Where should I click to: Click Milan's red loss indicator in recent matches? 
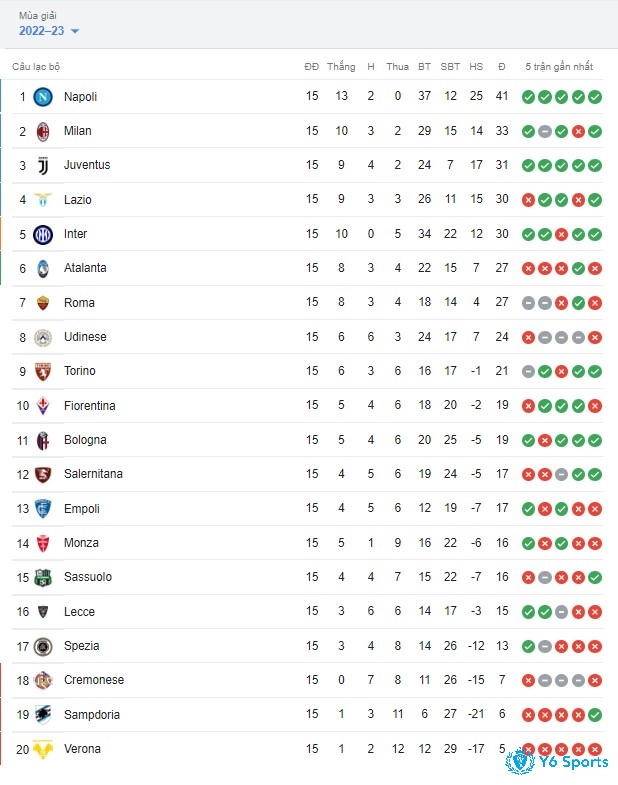point(578,132)
